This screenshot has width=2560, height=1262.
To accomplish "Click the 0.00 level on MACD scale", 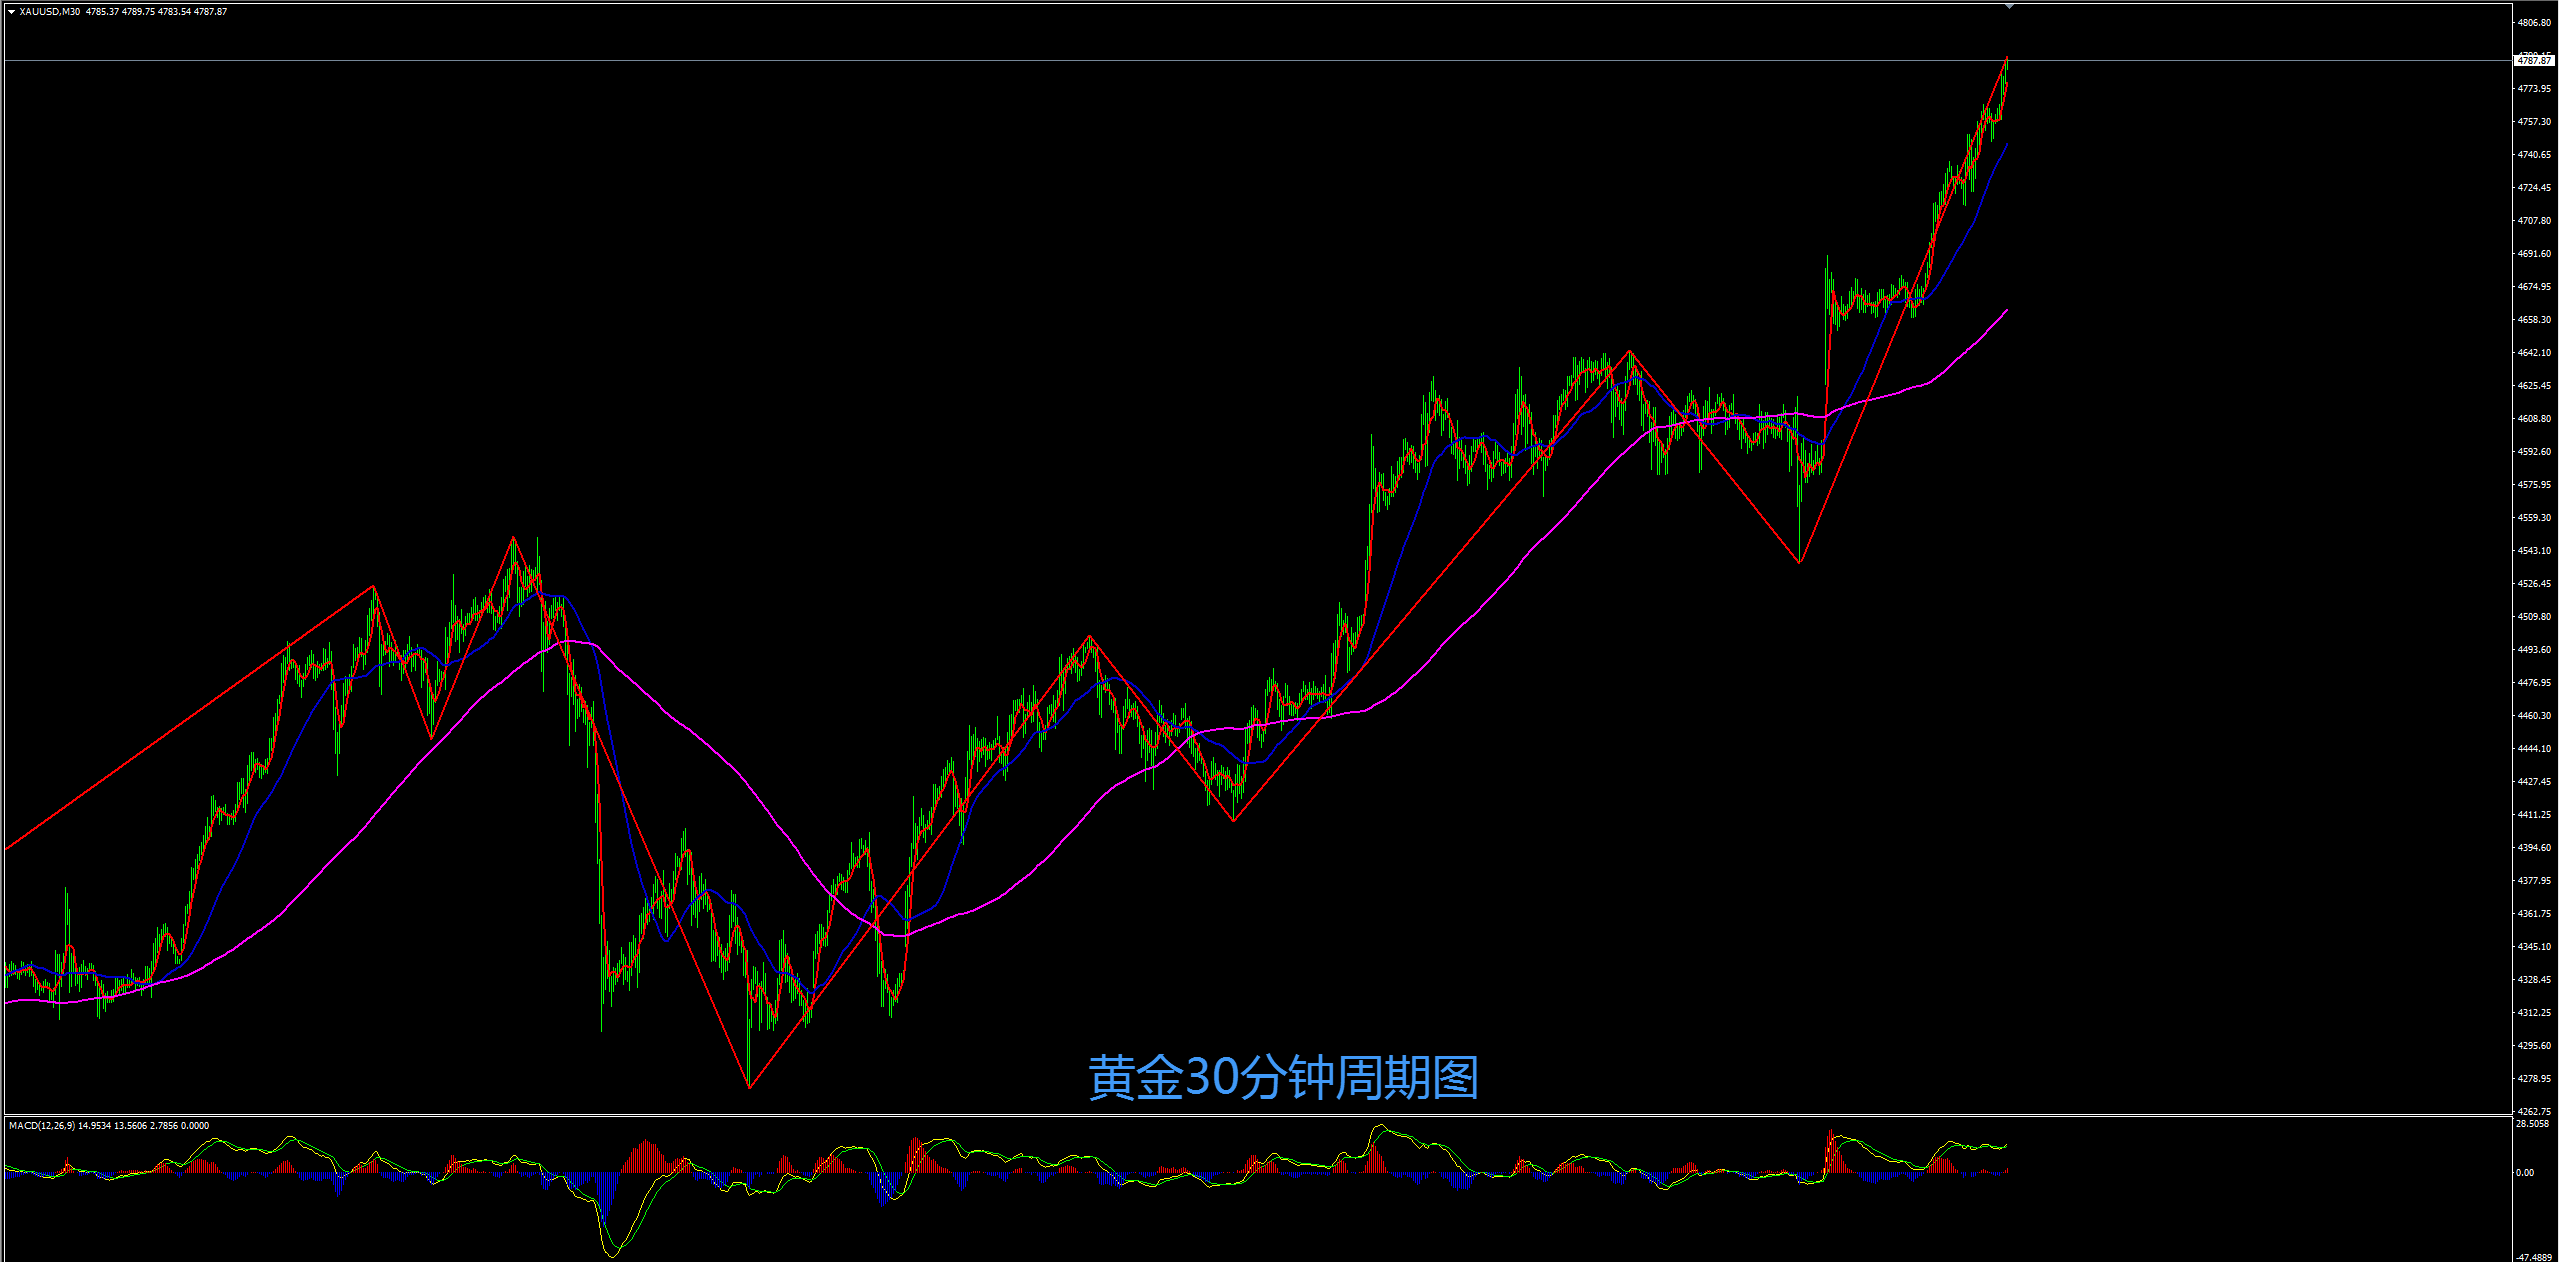I will [x=2525, y=1172].
